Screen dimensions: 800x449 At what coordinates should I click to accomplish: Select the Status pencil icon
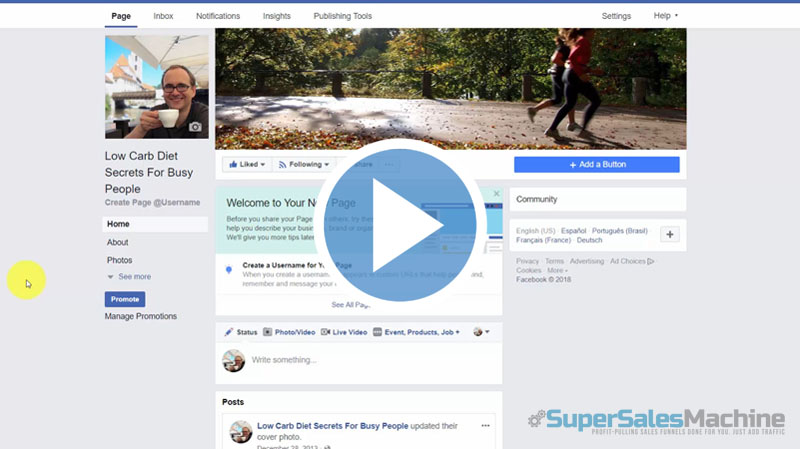(229, 332)
